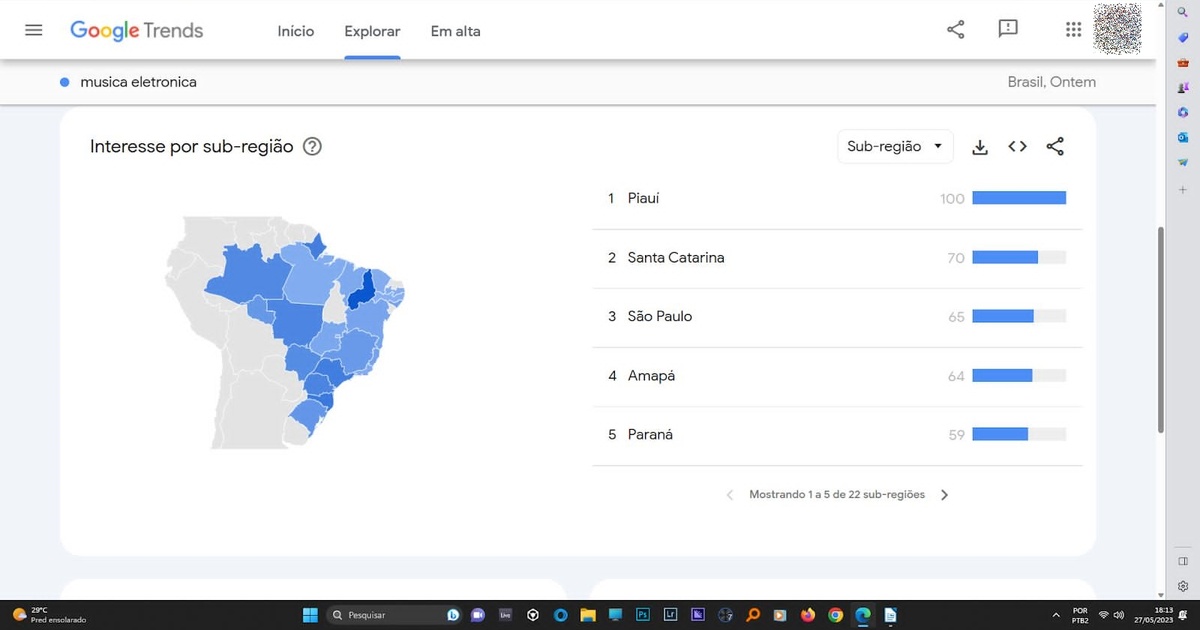Image resolution: width=1200 pixels, height=630 pixels.
Task: Click the page vertical scrollbar
Action: [1160, 330]
